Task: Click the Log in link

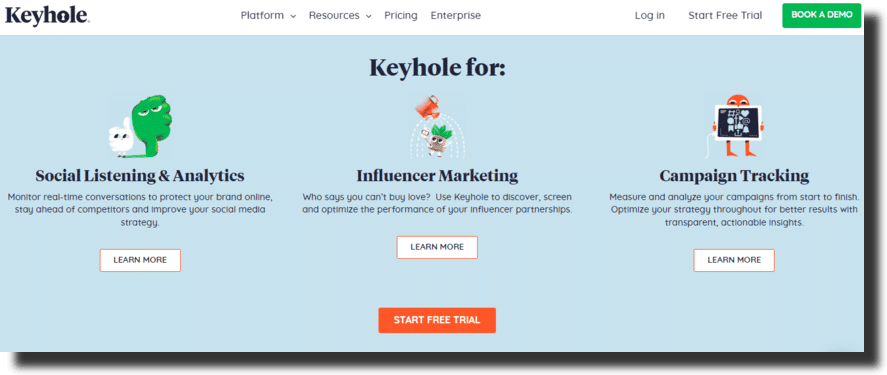Action: click(649, 15)
